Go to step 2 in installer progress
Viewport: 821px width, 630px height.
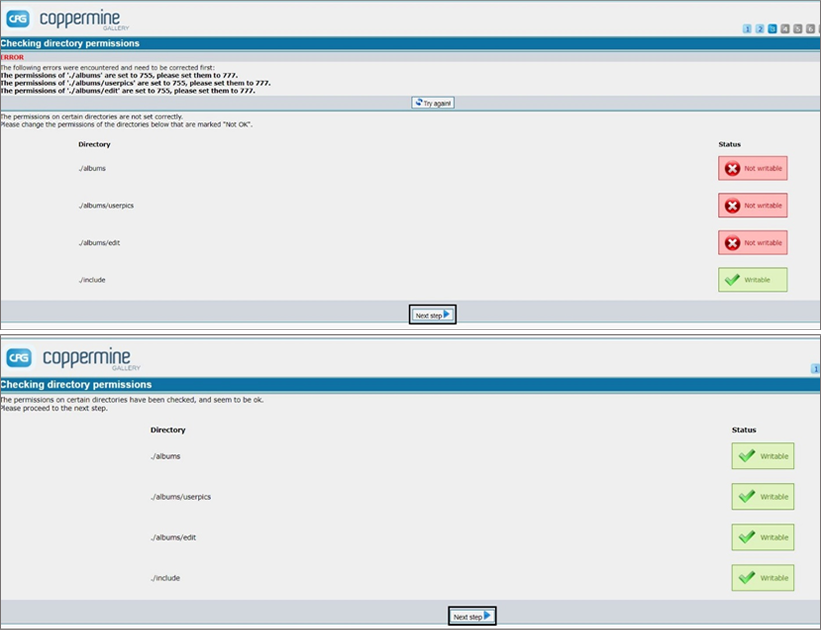759,29
